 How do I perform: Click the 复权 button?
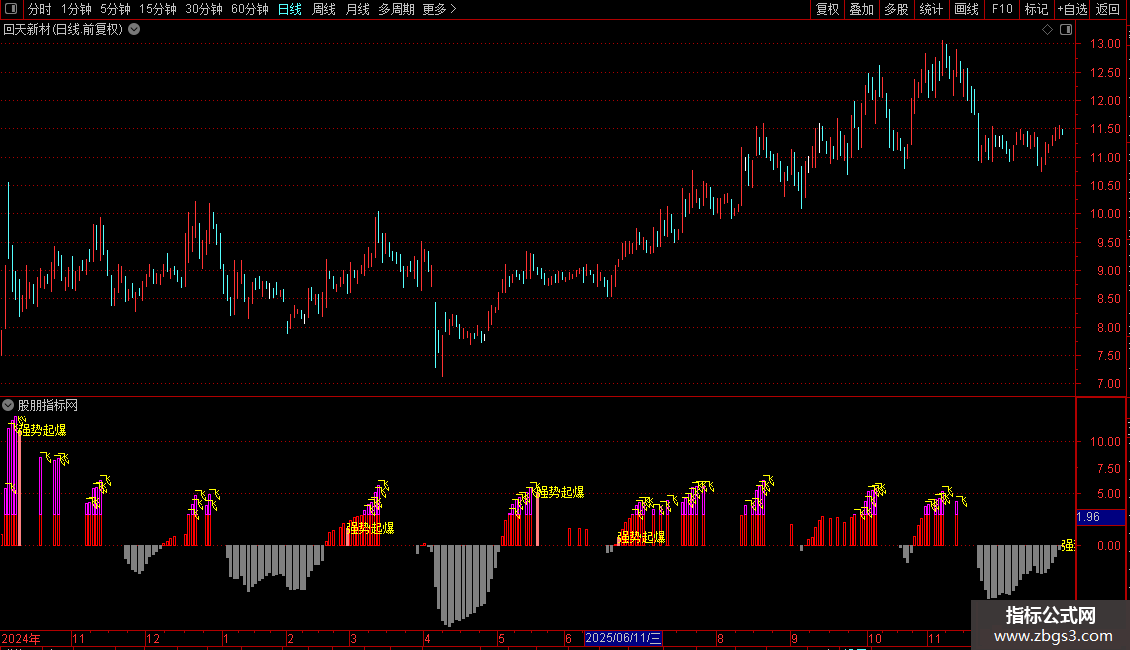(827, 9)
